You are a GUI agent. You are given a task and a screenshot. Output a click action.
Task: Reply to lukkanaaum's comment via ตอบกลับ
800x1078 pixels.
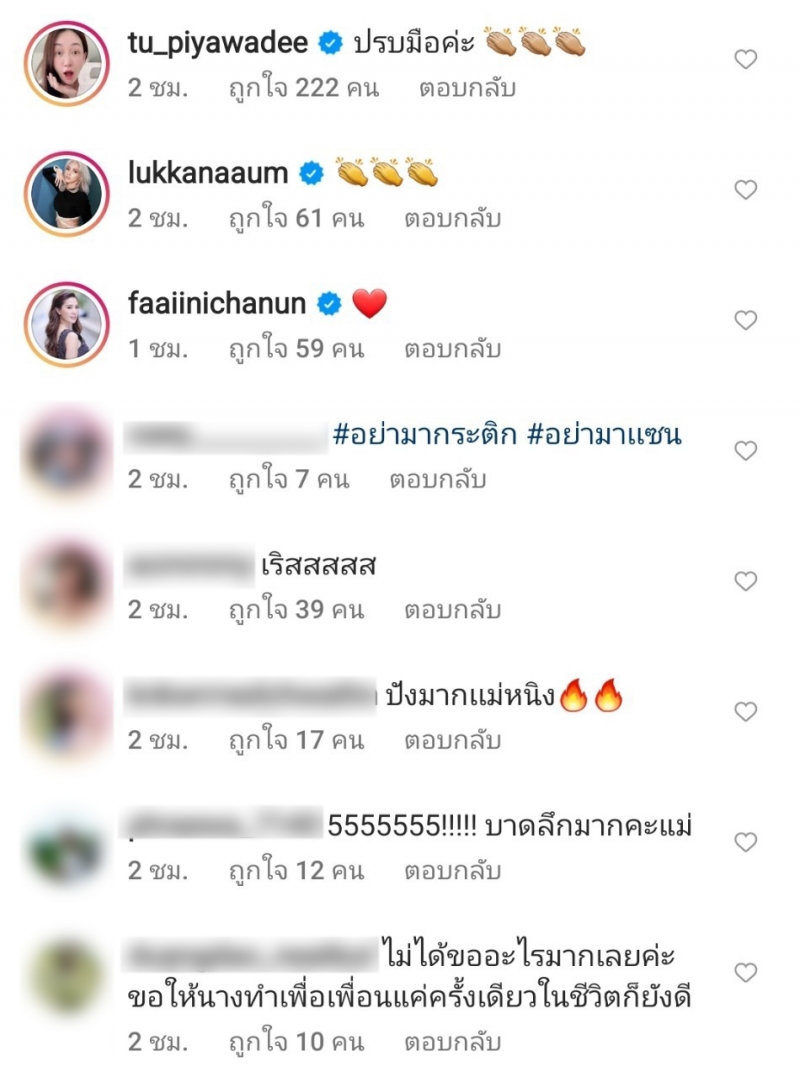coord(452,219)
